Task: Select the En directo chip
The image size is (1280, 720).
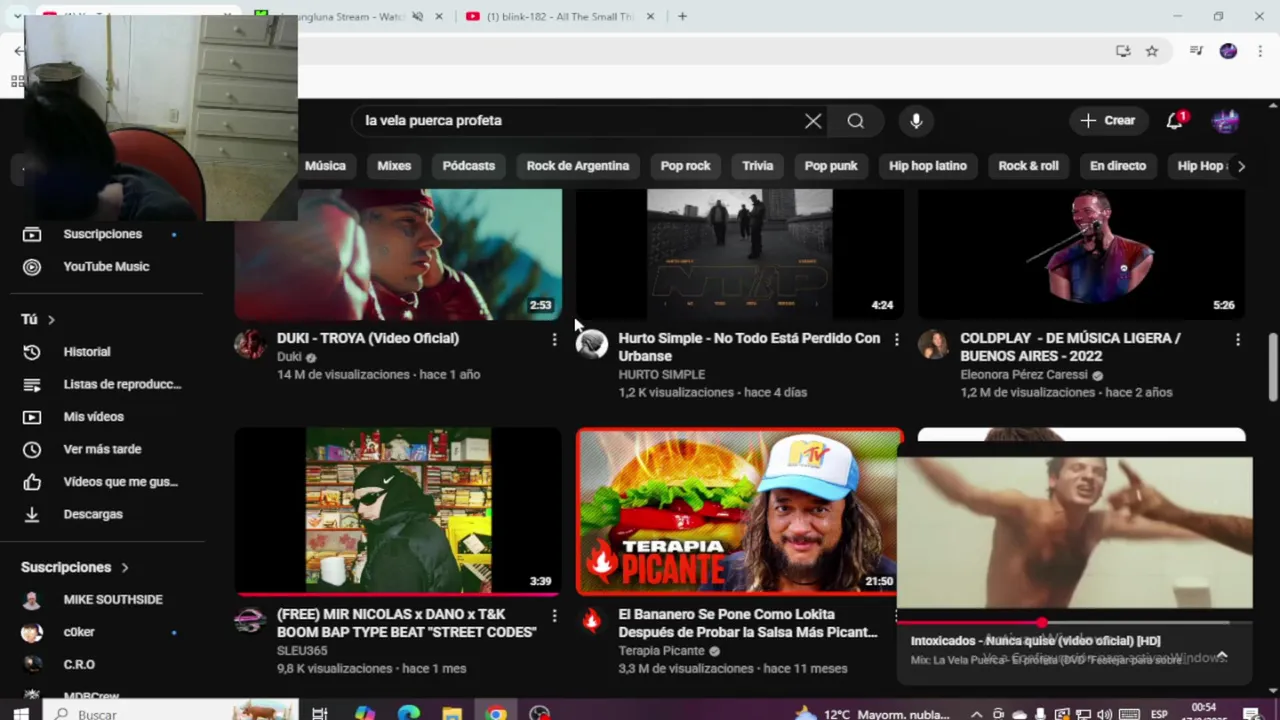Action: click(1118, 166)
